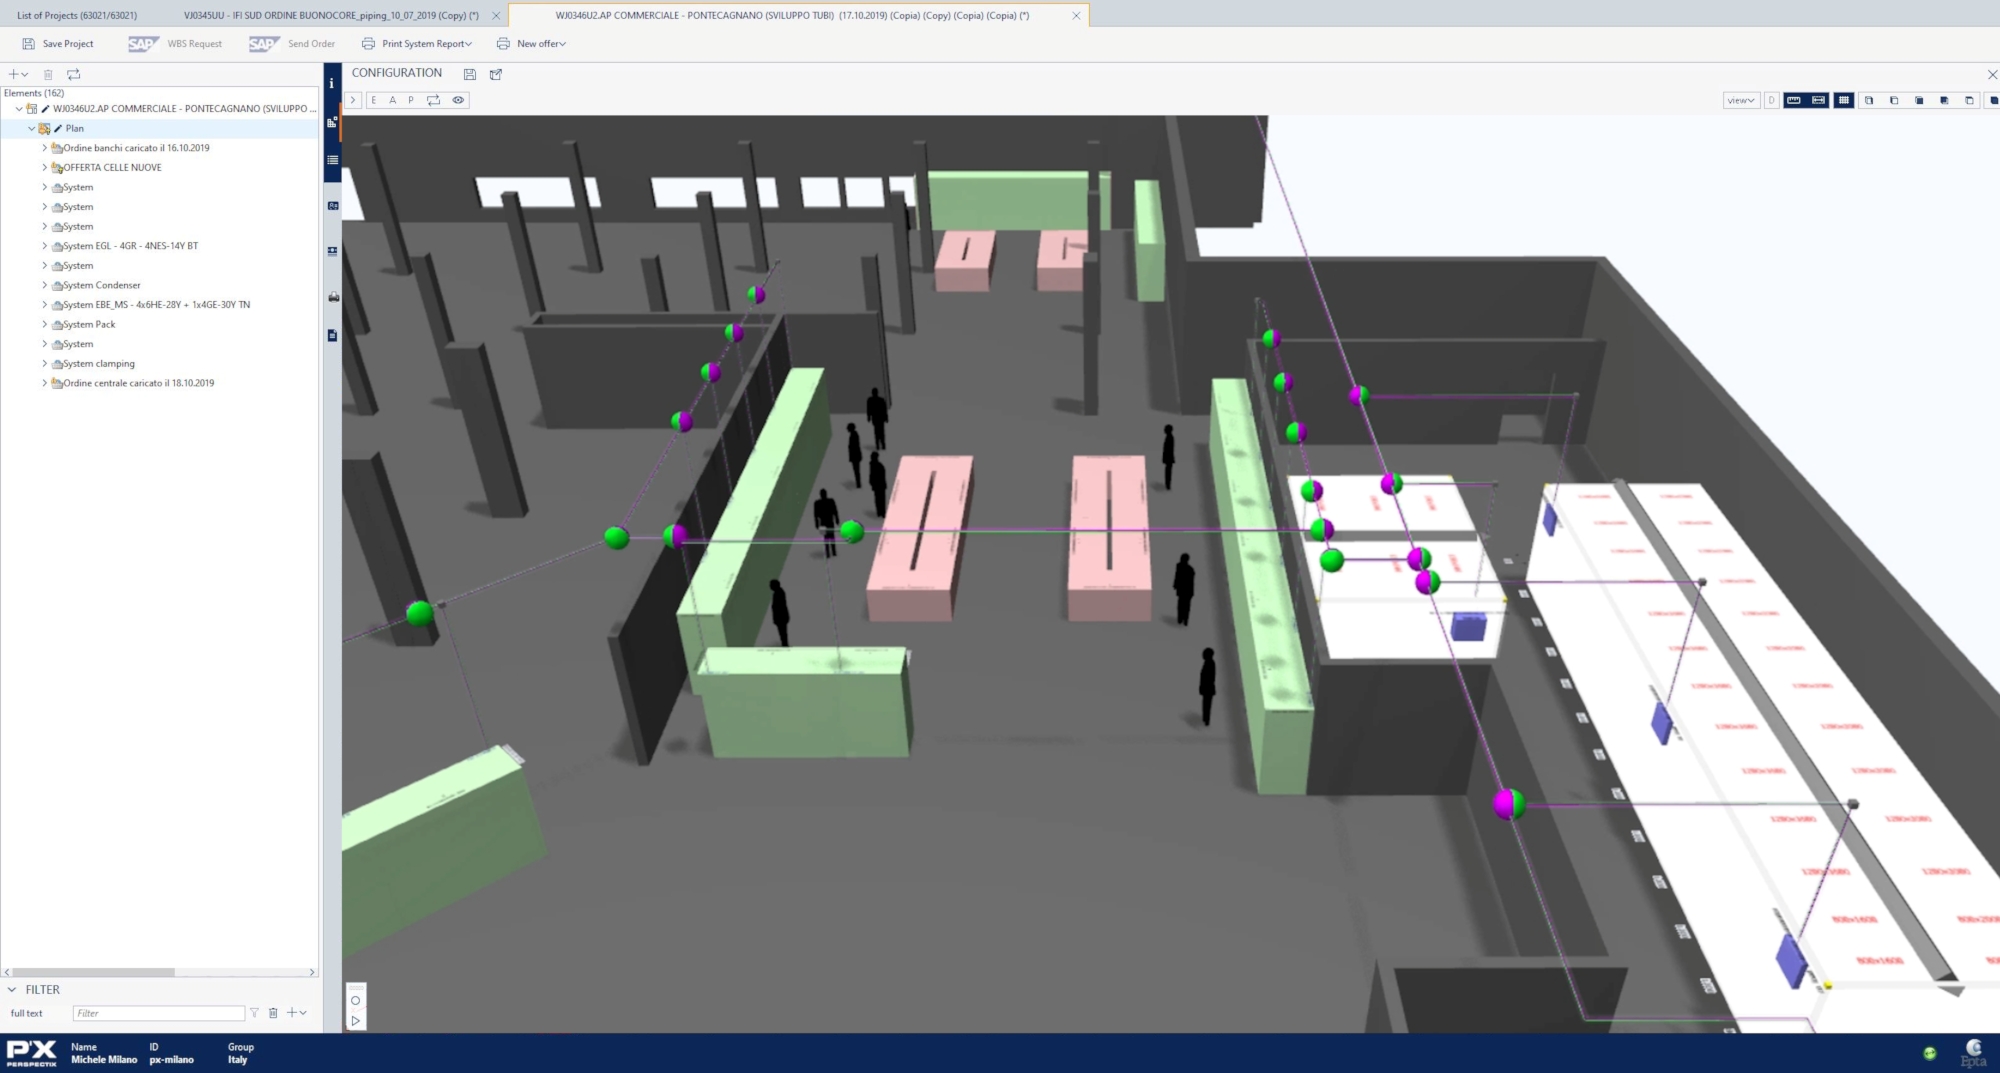Click the info icon in the sidebar

(x=331, y=84)
